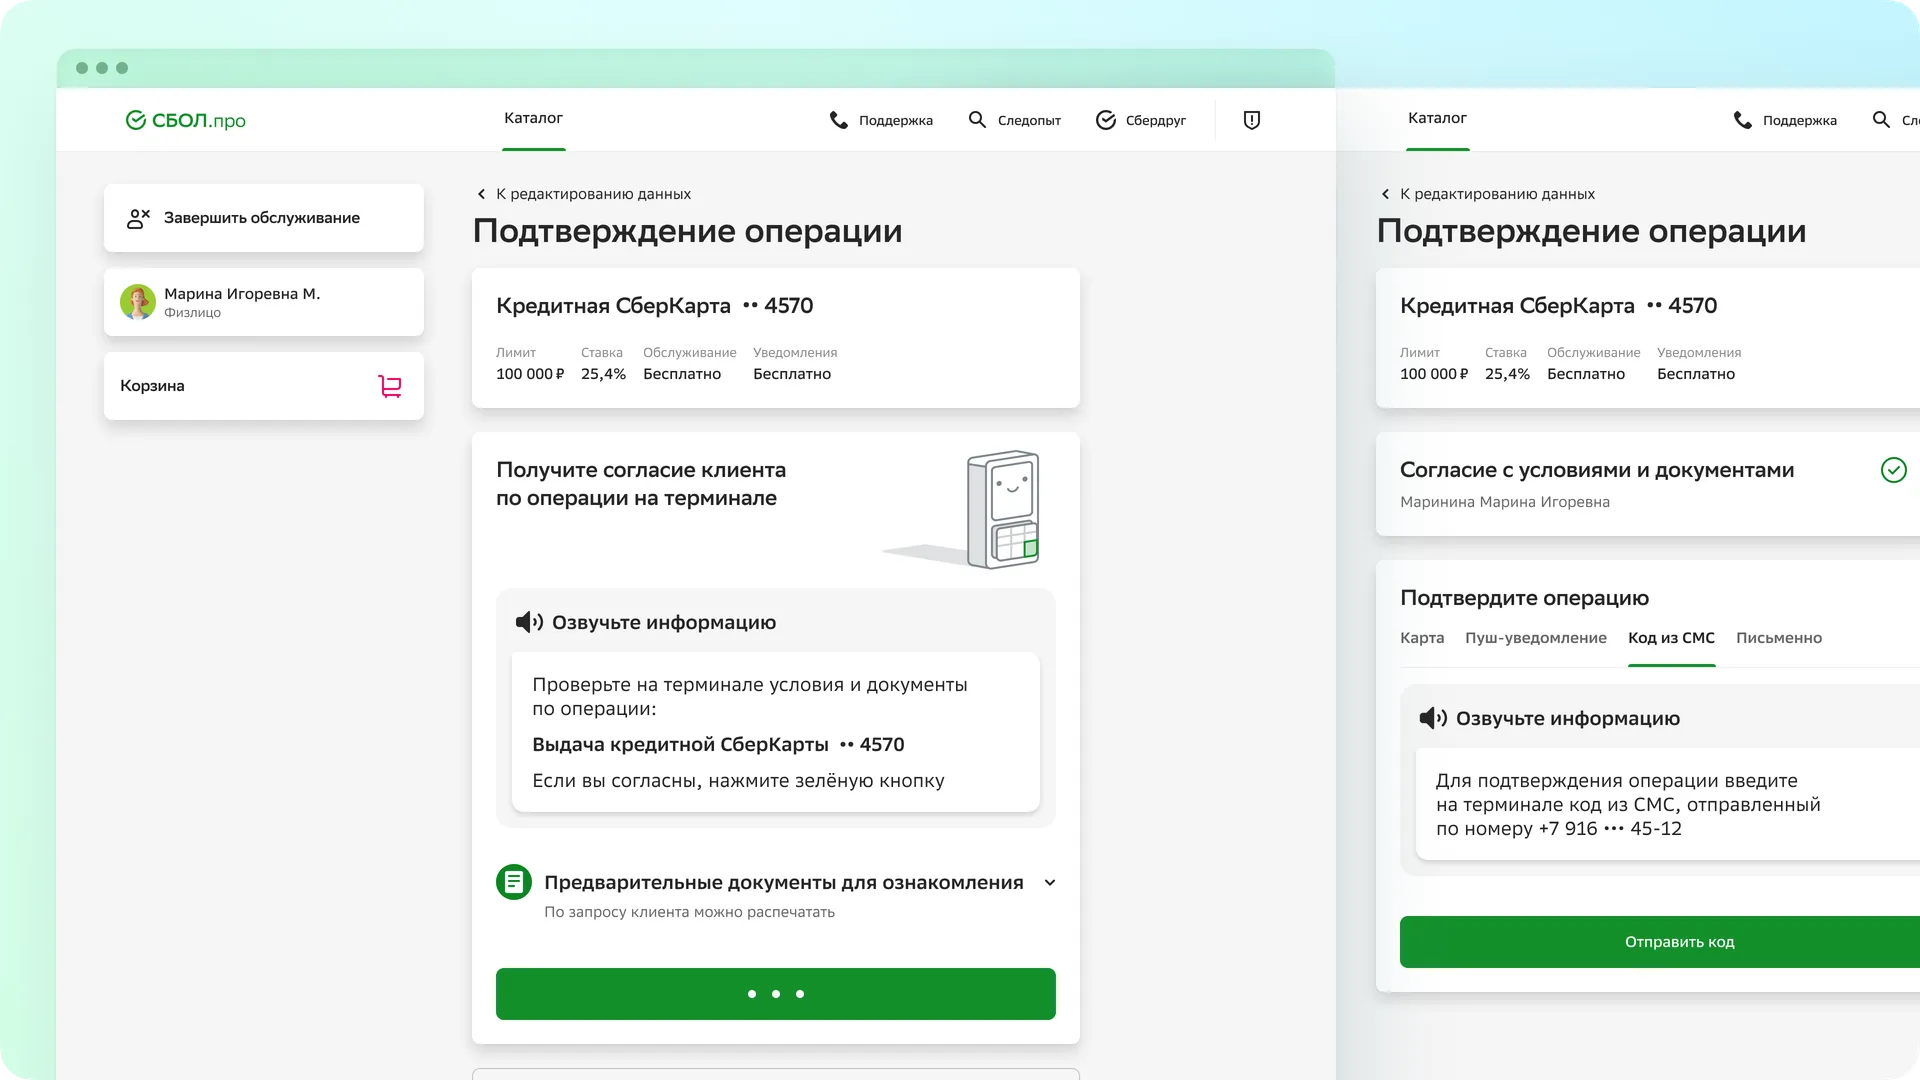The width and height of the screenshot is (1920, 1080).
Task: Toggle the green checkmark on Согласие с условиями
Action: click(1894, 470)
